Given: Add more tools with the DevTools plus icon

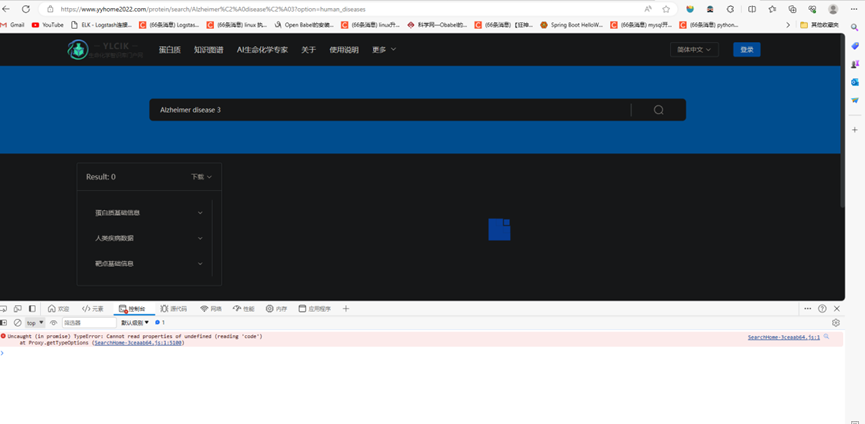Looking at the screenshot, I should click(x=346, y=309).
